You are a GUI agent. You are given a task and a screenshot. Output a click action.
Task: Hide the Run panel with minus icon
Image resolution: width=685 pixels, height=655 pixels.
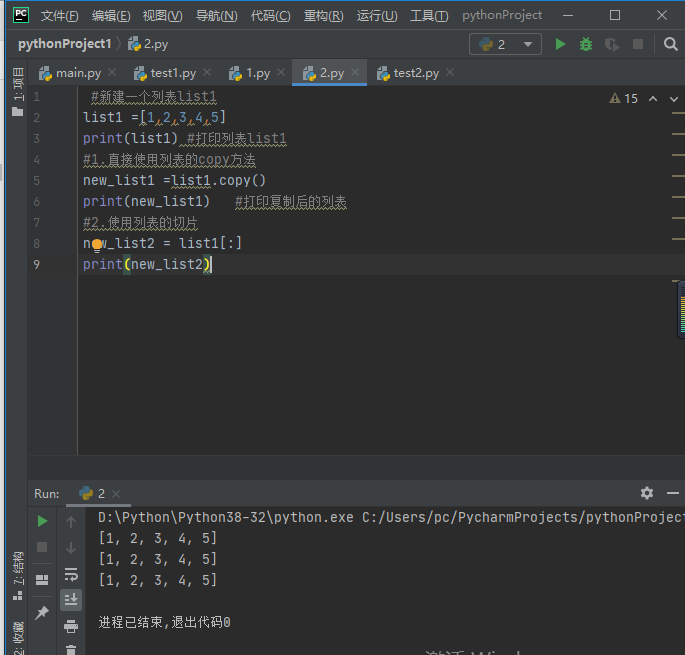673,493
